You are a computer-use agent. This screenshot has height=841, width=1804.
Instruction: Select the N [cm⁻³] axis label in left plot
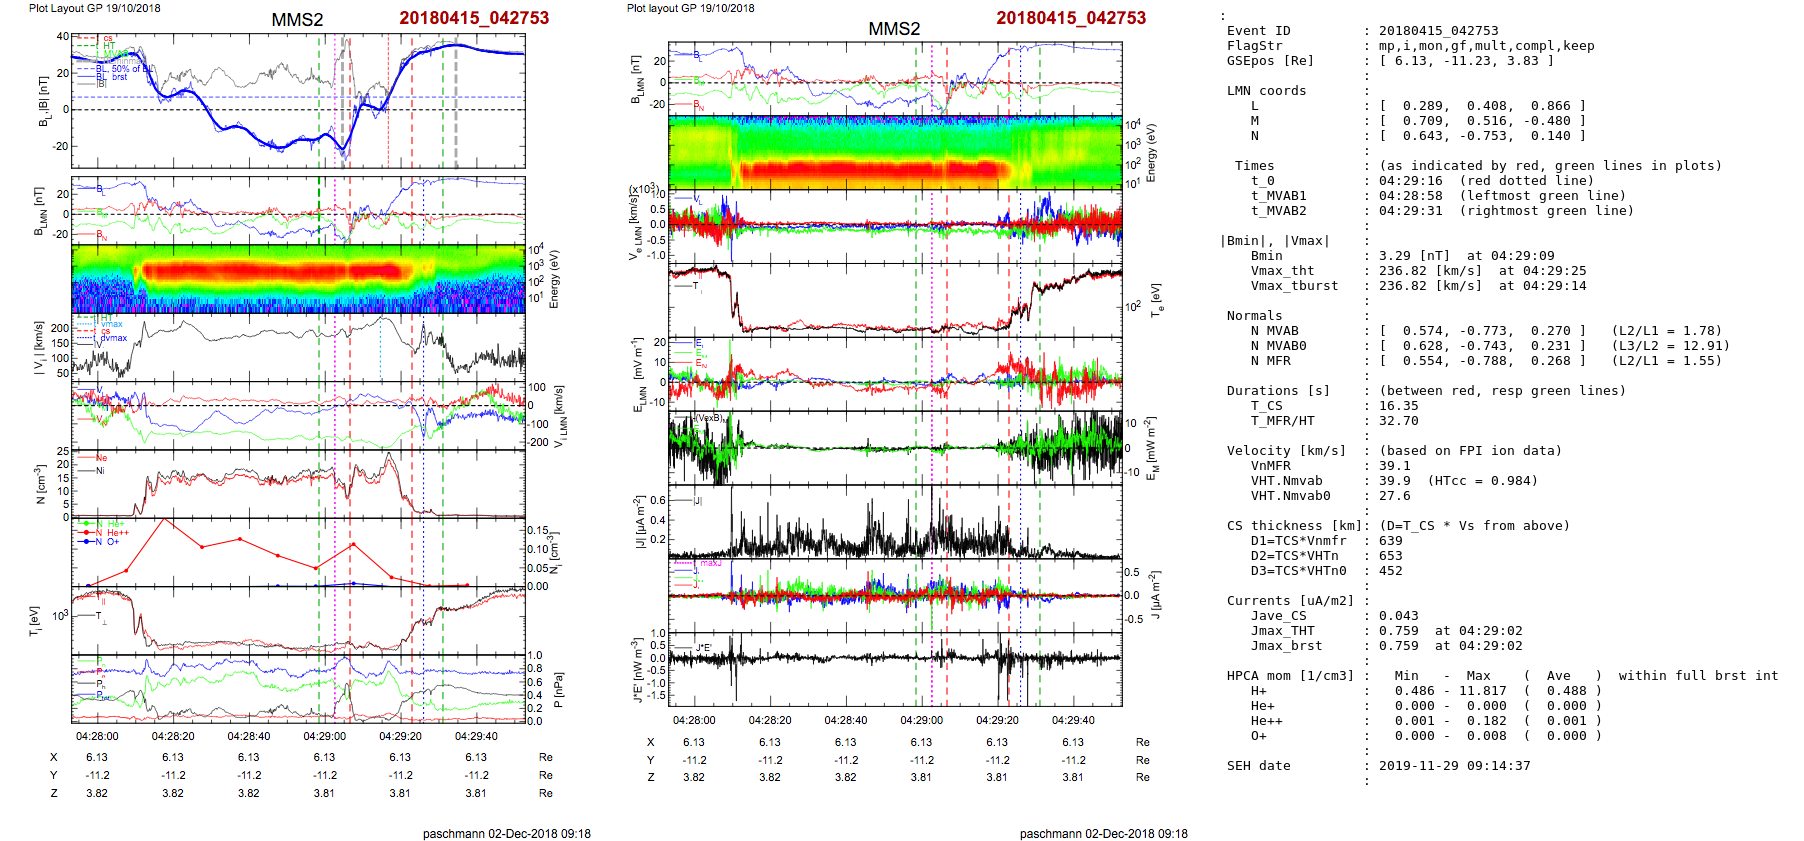coord(40,484)
